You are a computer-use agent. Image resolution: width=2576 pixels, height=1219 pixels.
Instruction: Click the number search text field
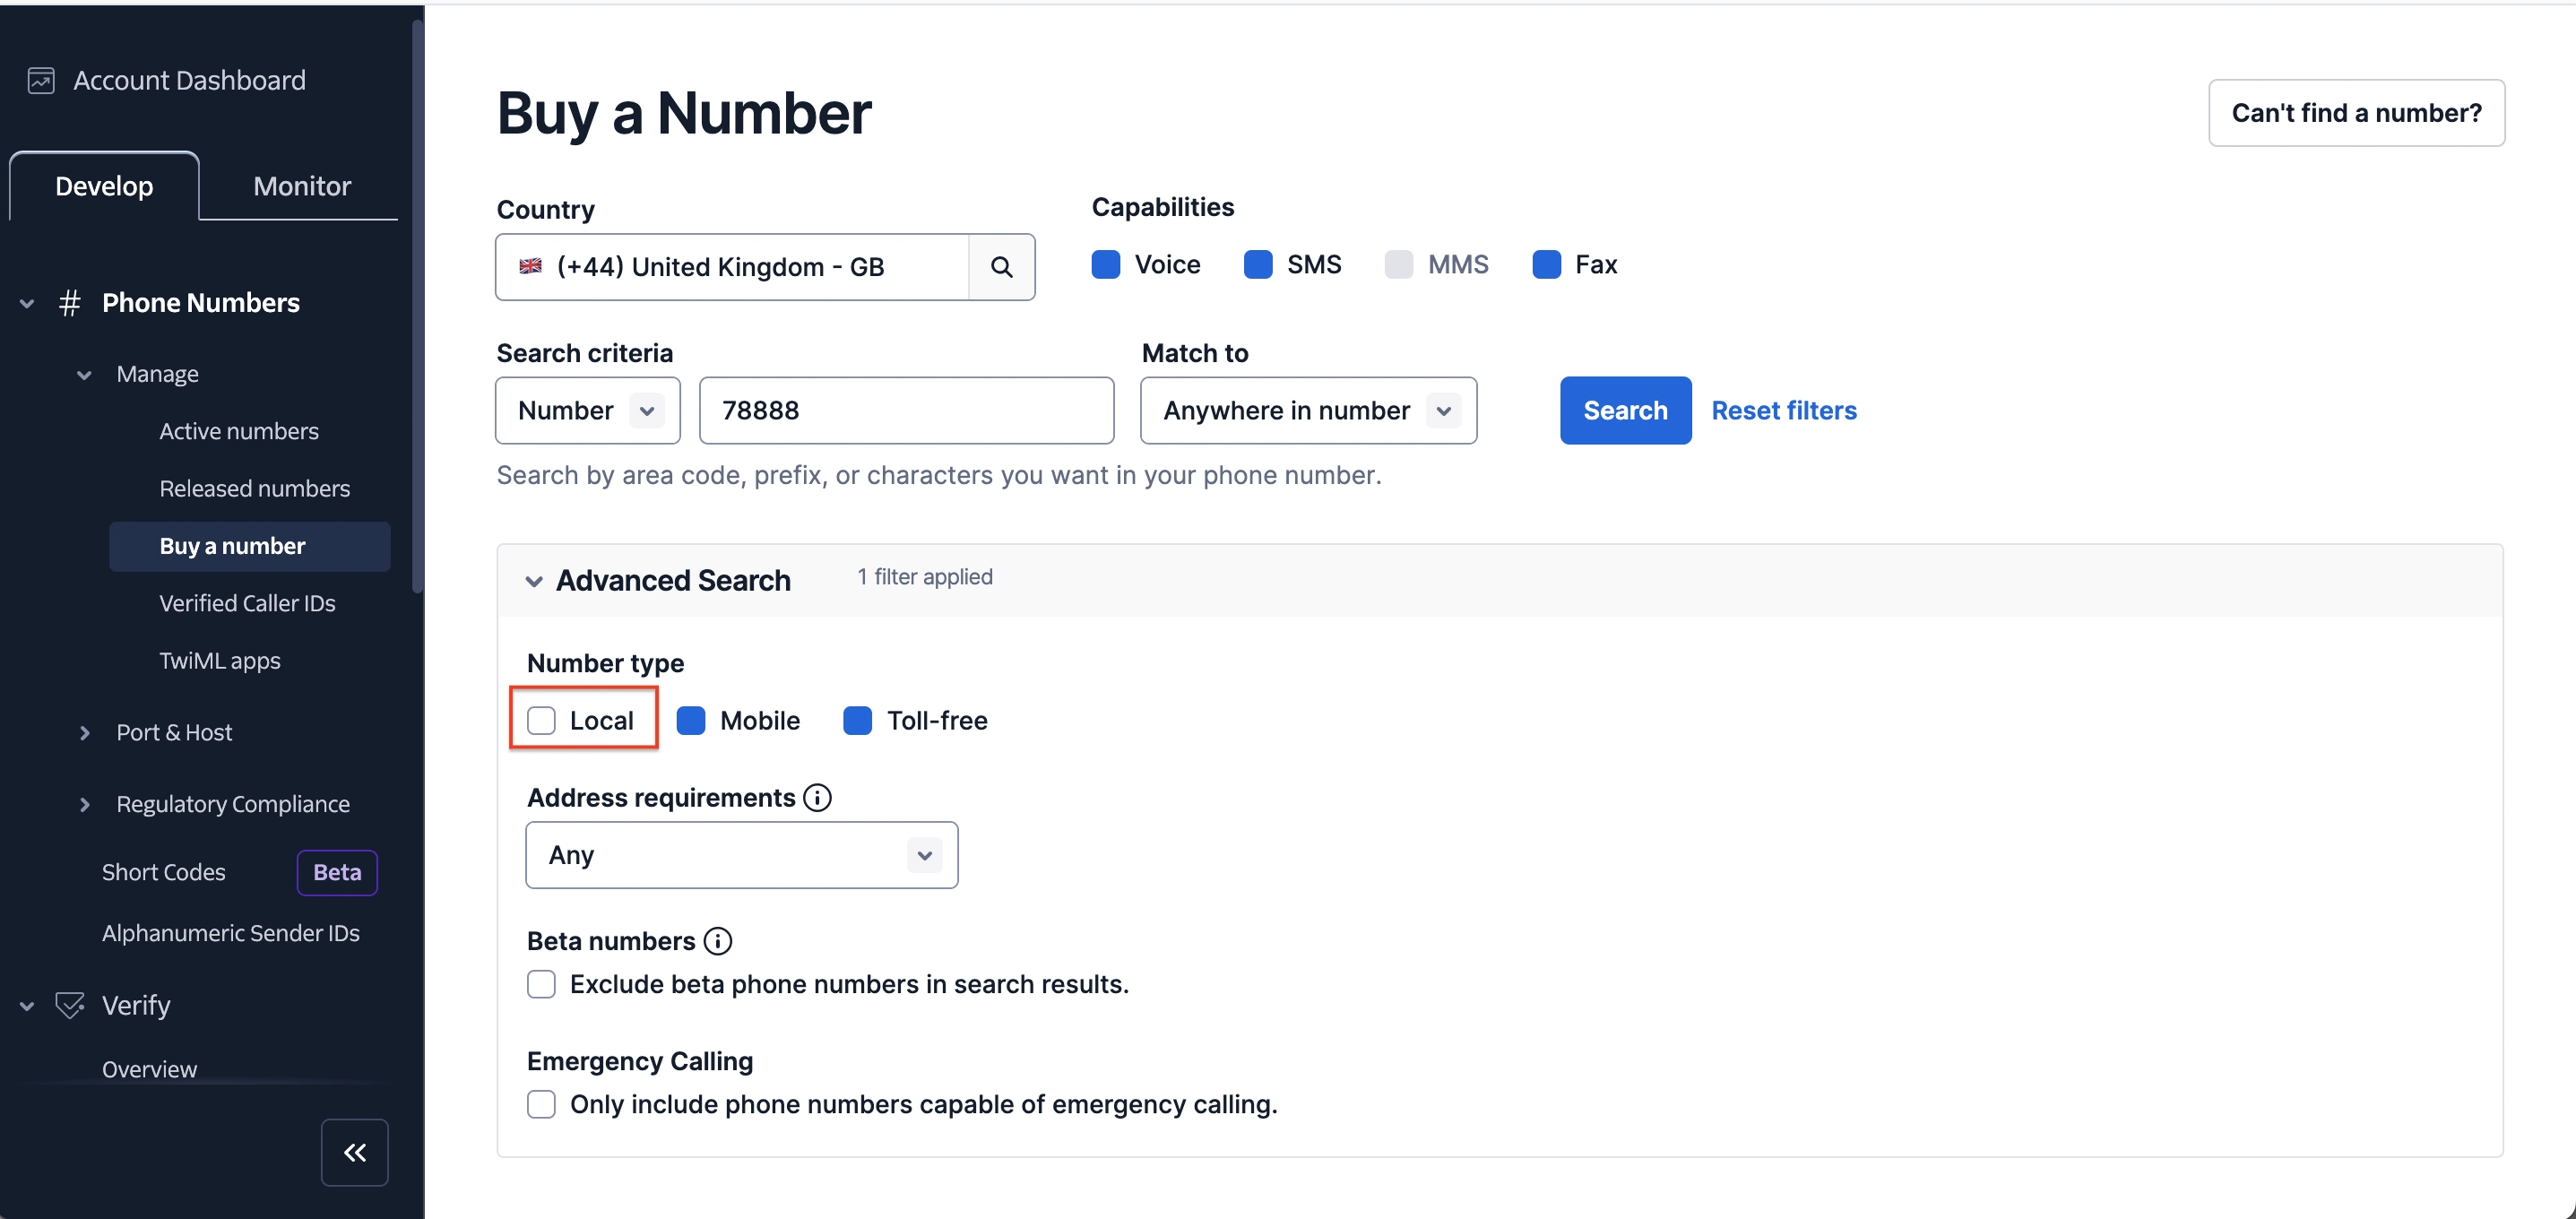[905, 411]
